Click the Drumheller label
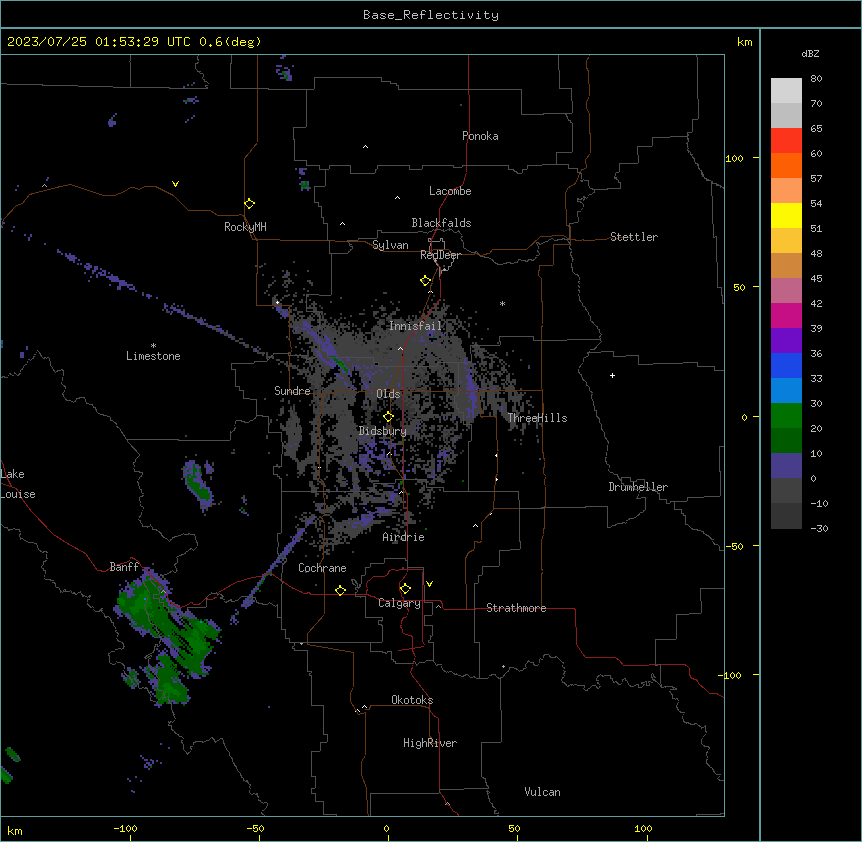The width and height of the screenshot is (862, 842). 638,487
